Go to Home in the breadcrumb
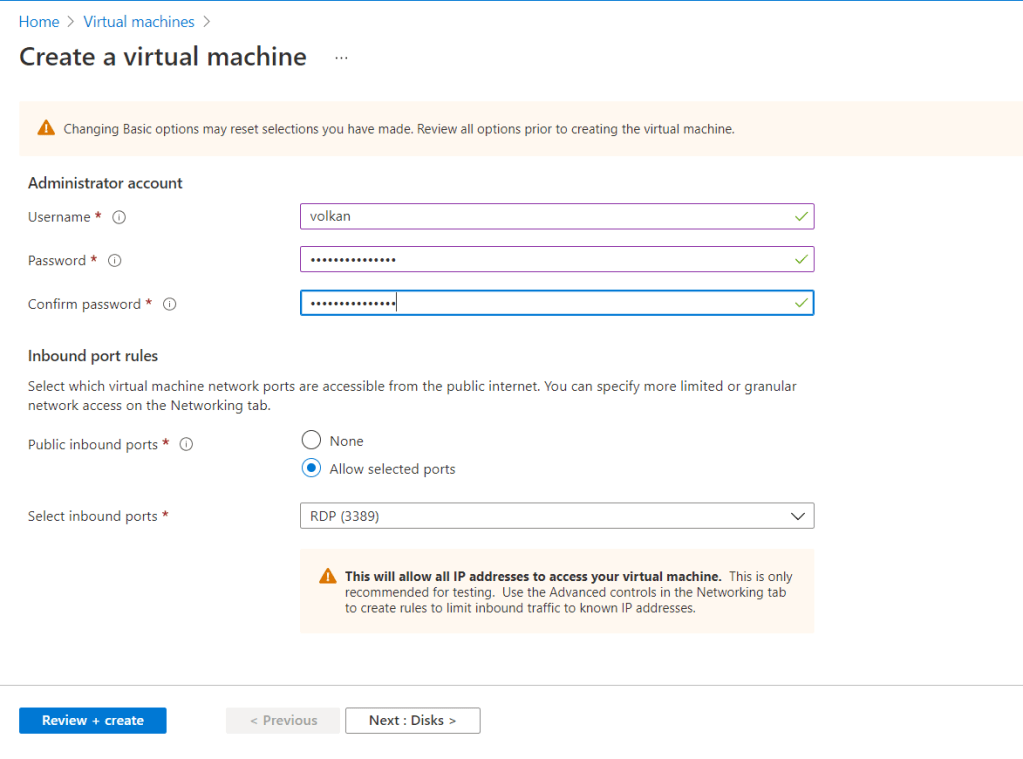Viewport: 1023px width, 759px height. pyautogui.click(x=39, y=21)
